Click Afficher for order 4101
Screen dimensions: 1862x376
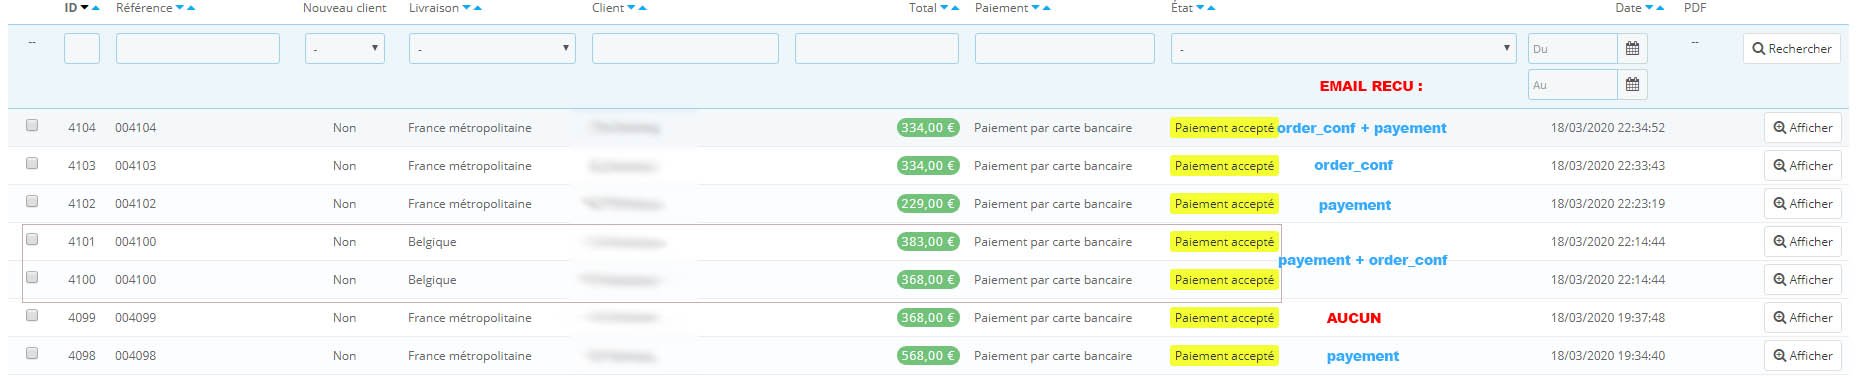(1803, 242)
